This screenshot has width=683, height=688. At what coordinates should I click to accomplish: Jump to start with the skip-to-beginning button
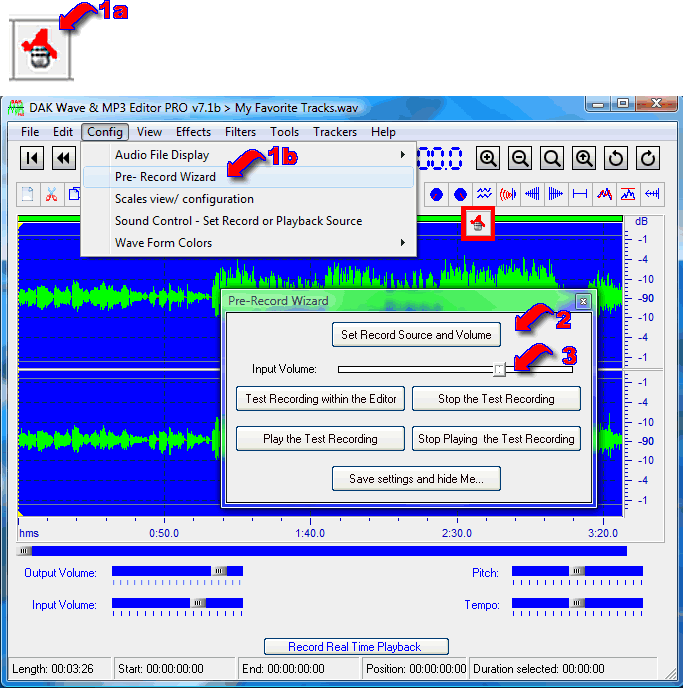[32, 158]
